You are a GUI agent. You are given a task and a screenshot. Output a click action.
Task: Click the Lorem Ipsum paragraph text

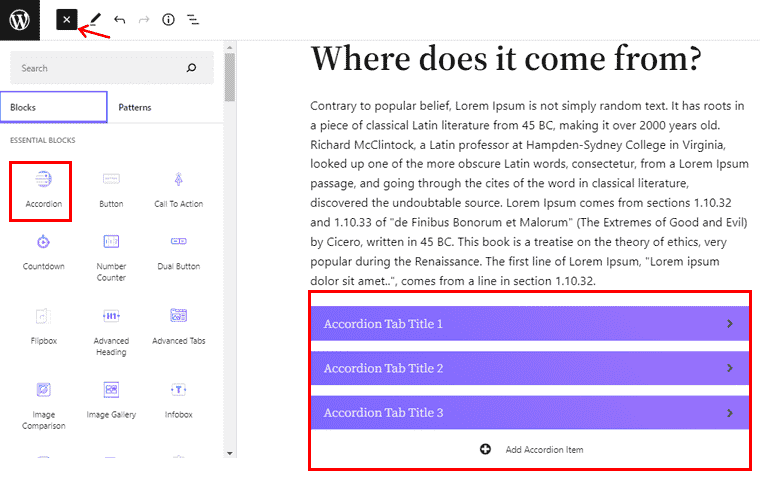[529, 193]
